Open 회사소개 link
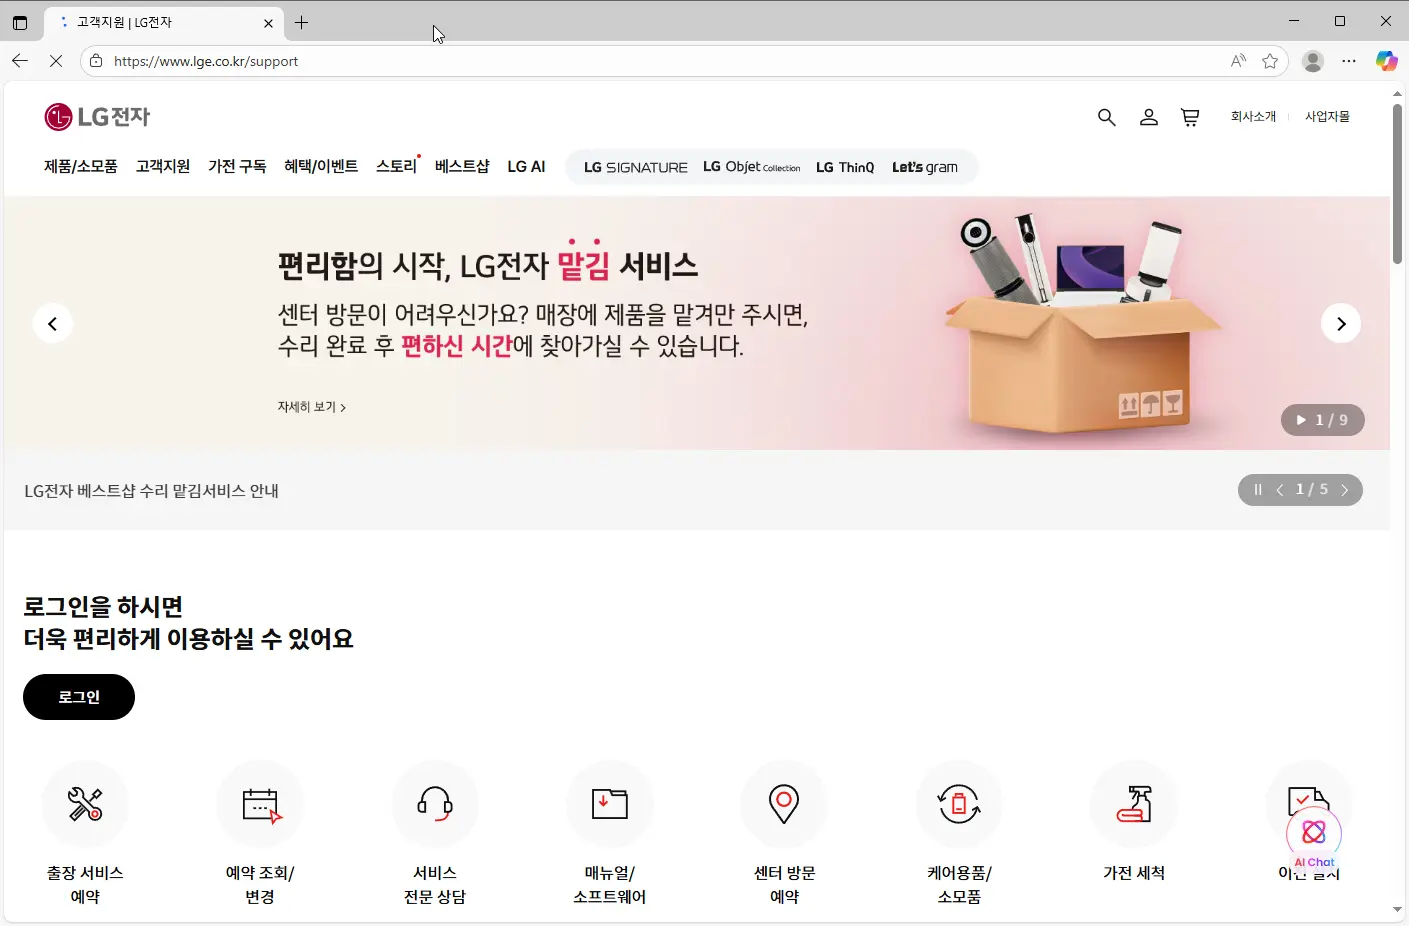This screenshot has width=1409, height=926. pyautogui.click(x=1253, y=117)
